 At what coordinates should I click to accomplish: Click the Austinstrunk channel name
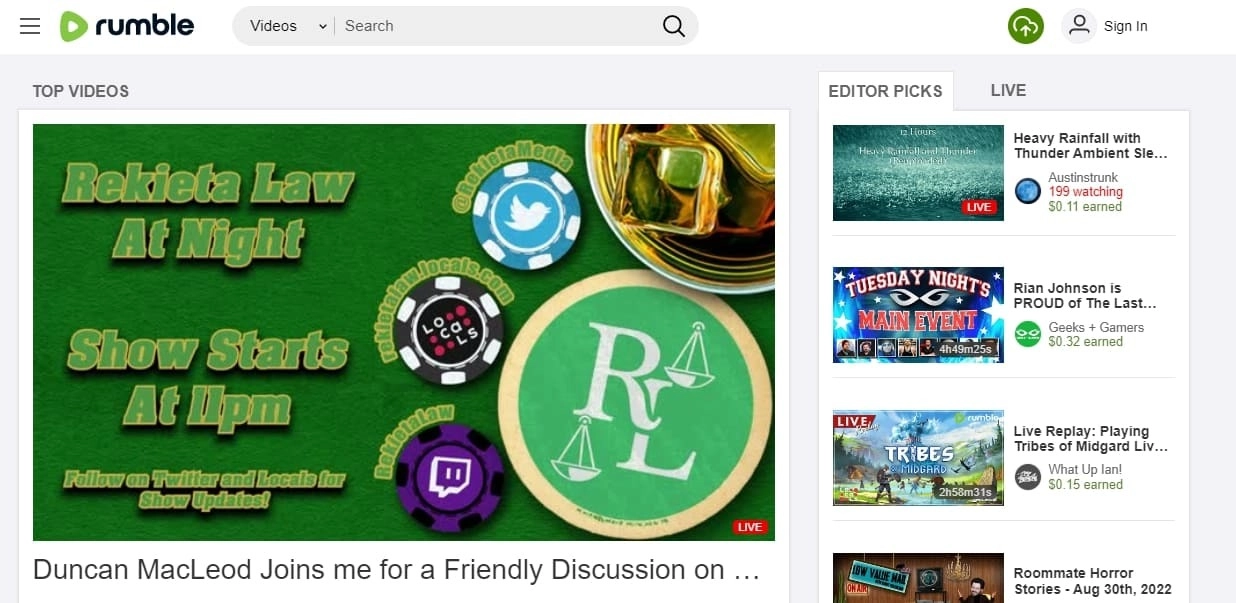coord(1083,177)
